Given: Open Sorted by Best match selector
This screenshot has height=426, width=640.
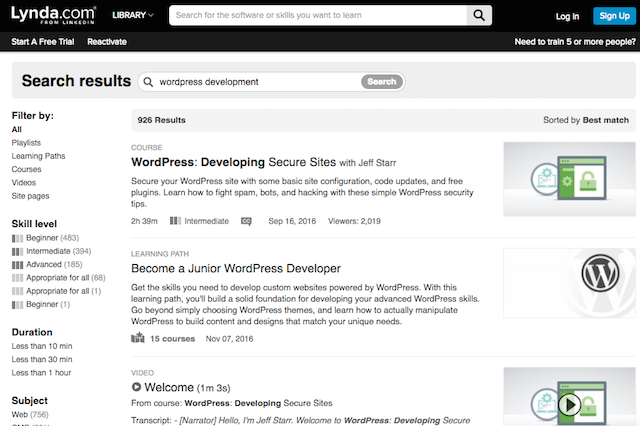Looking at the screenshot, I should click(586, 120).
